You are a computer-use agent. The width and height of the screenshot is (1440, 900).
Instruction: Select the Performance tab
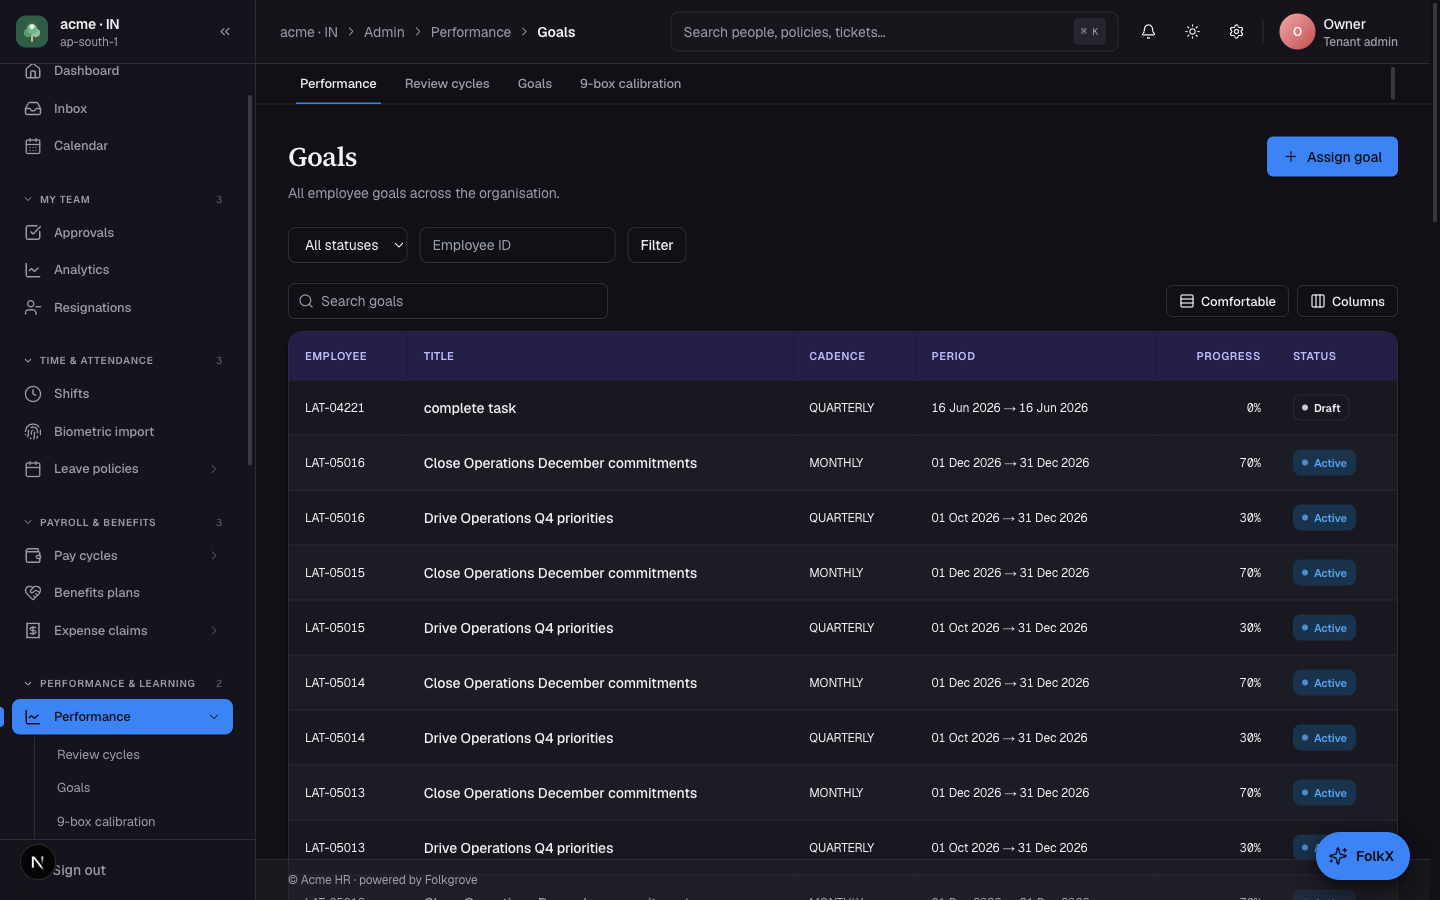coord(338,84)
